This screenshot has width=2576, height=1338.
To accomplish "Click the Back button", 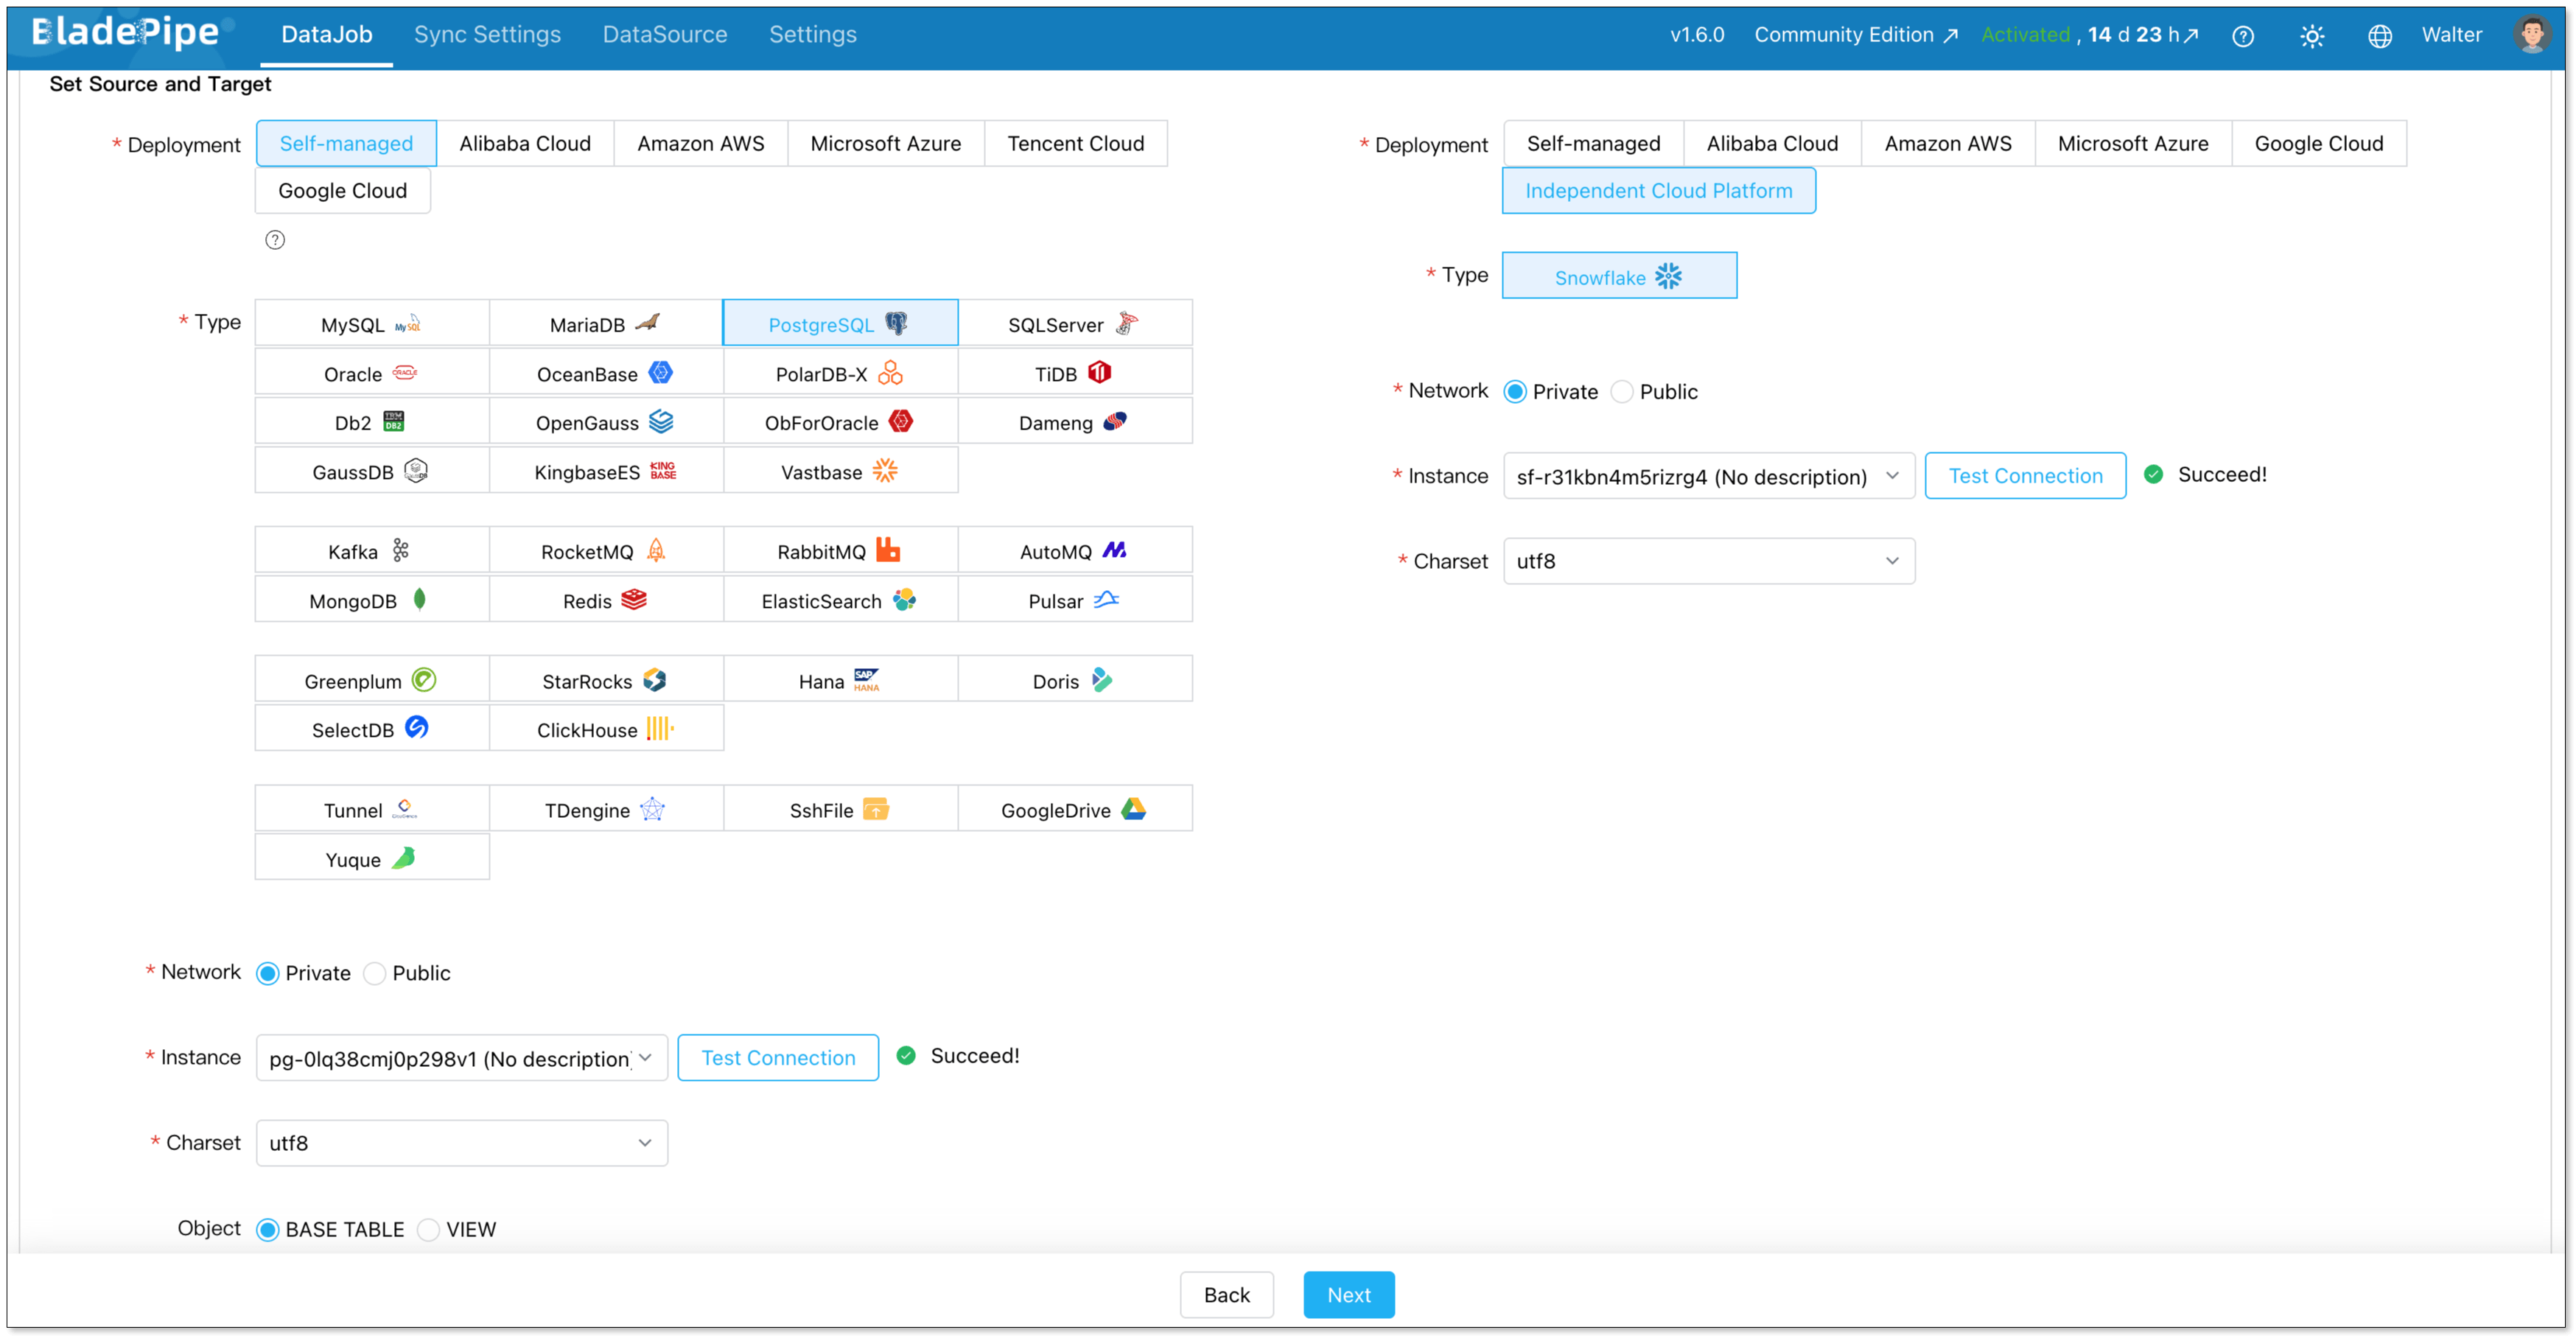I will [1227, 1295].
